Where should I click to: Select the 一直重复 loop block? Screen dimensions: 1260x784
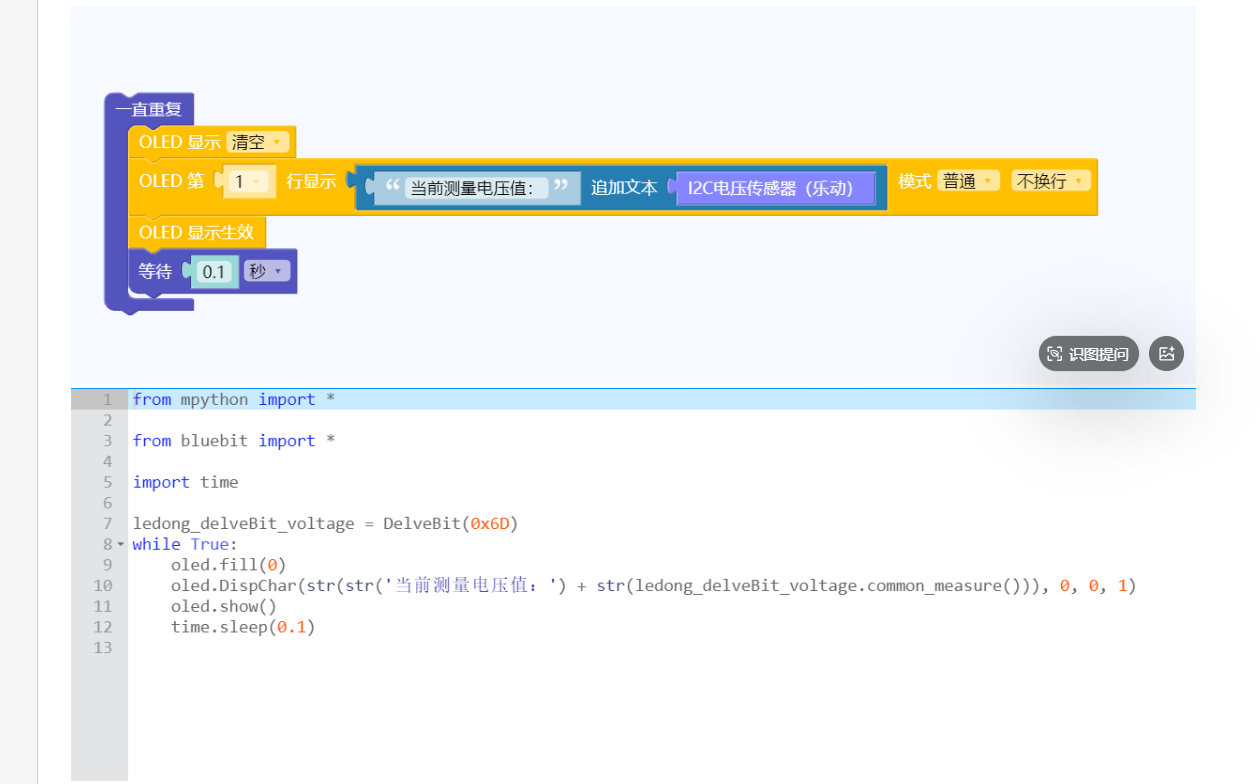tap(150, 109)
